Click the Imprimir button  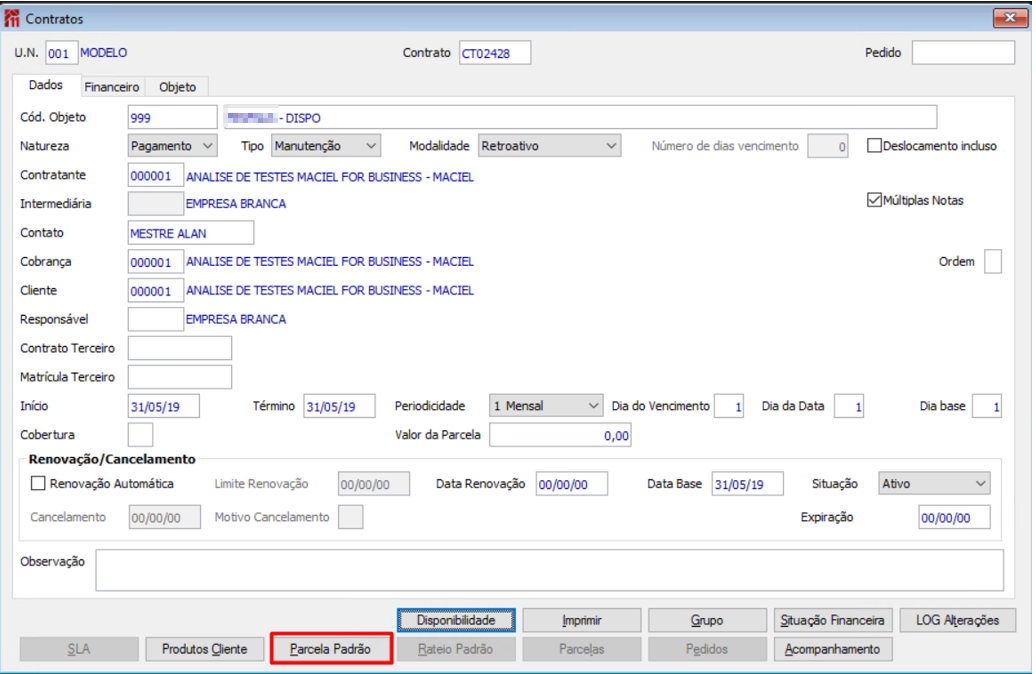581,620
